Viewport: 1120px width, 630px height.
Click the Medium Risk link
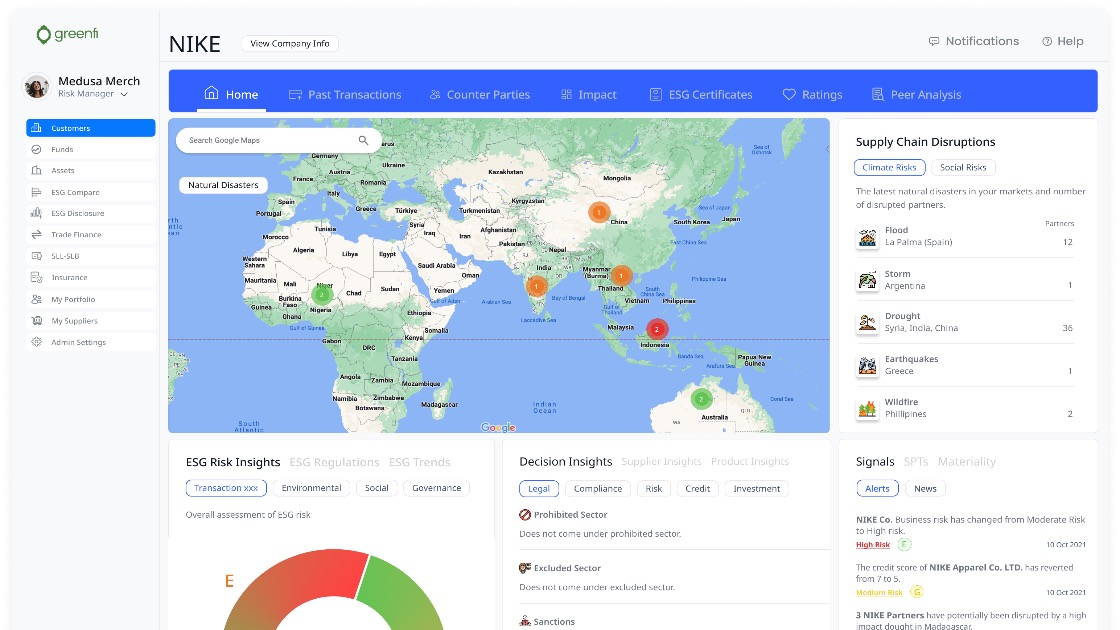tap(879, 592)
